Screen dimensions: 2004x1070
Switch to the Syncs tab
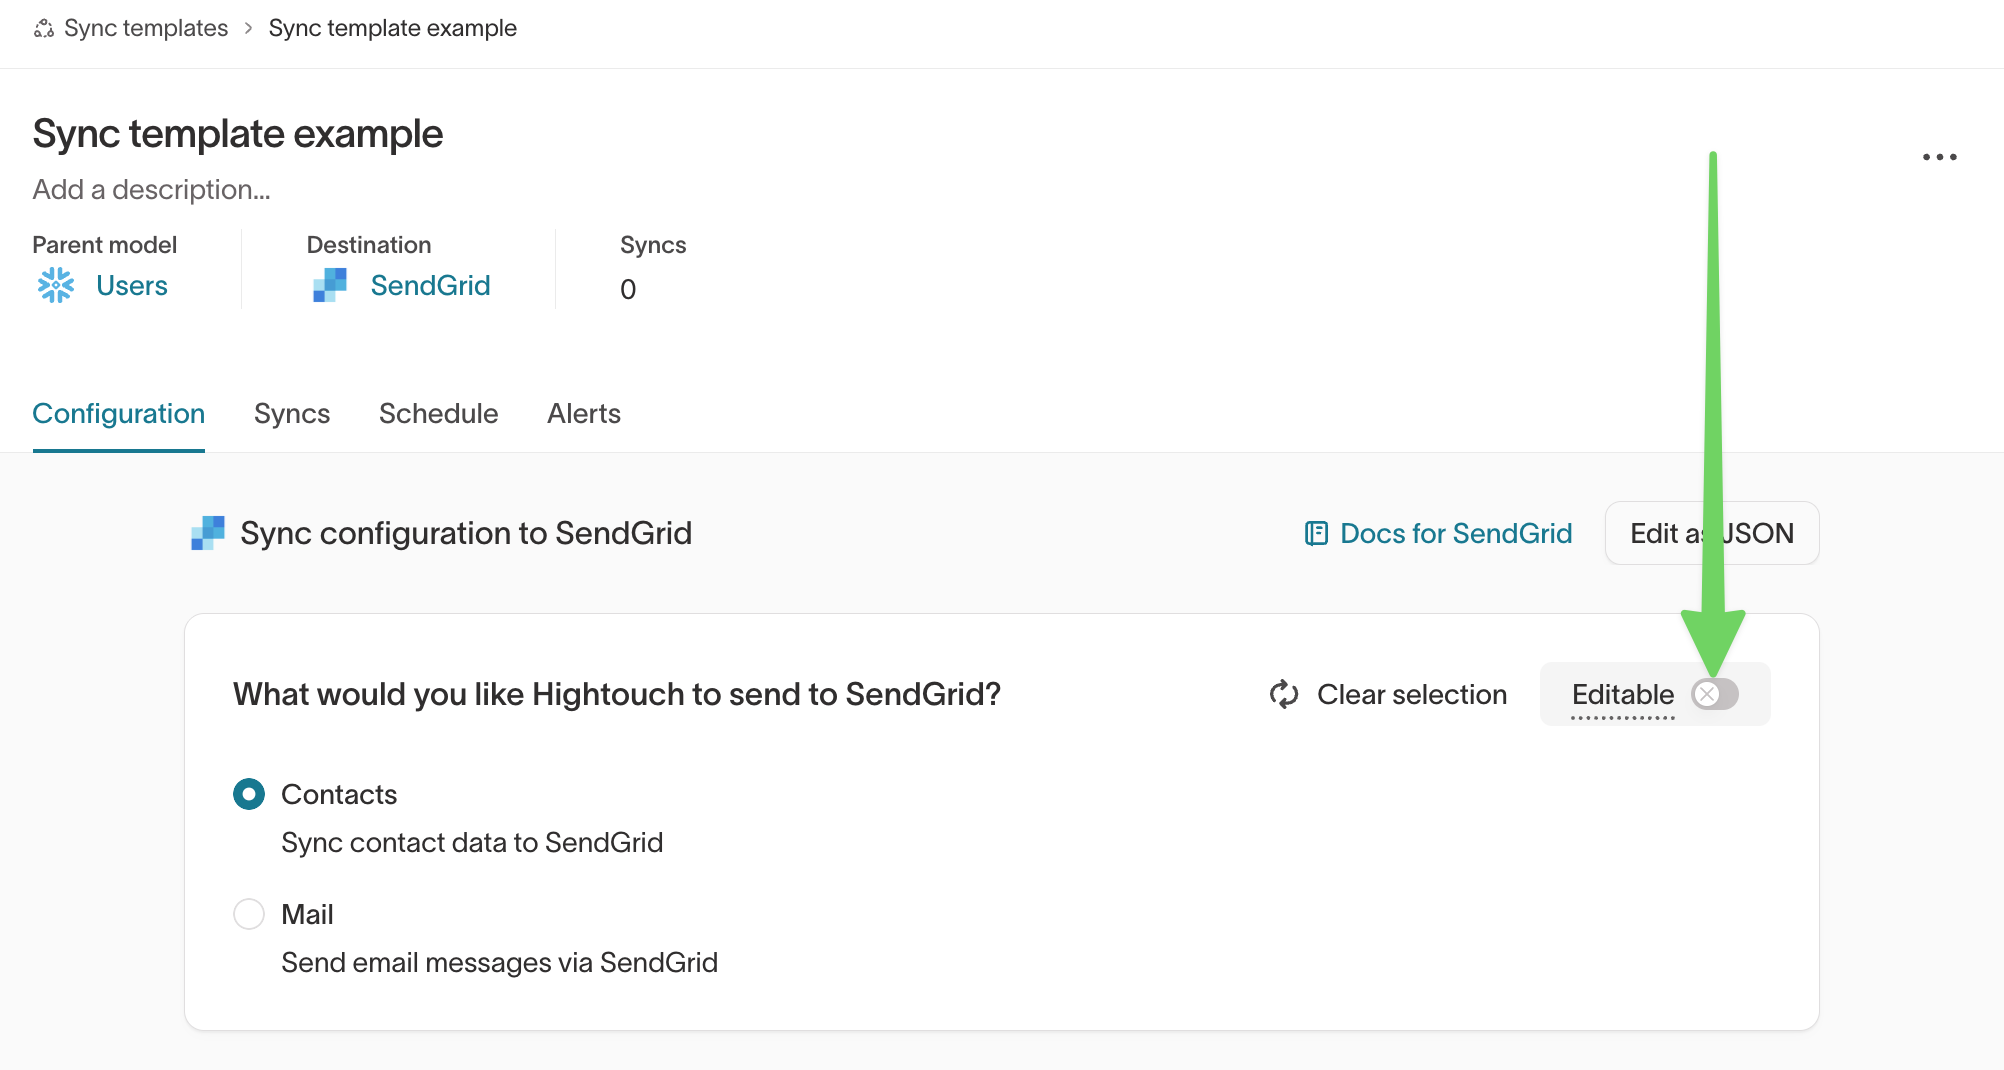click(x=292, y=414)
